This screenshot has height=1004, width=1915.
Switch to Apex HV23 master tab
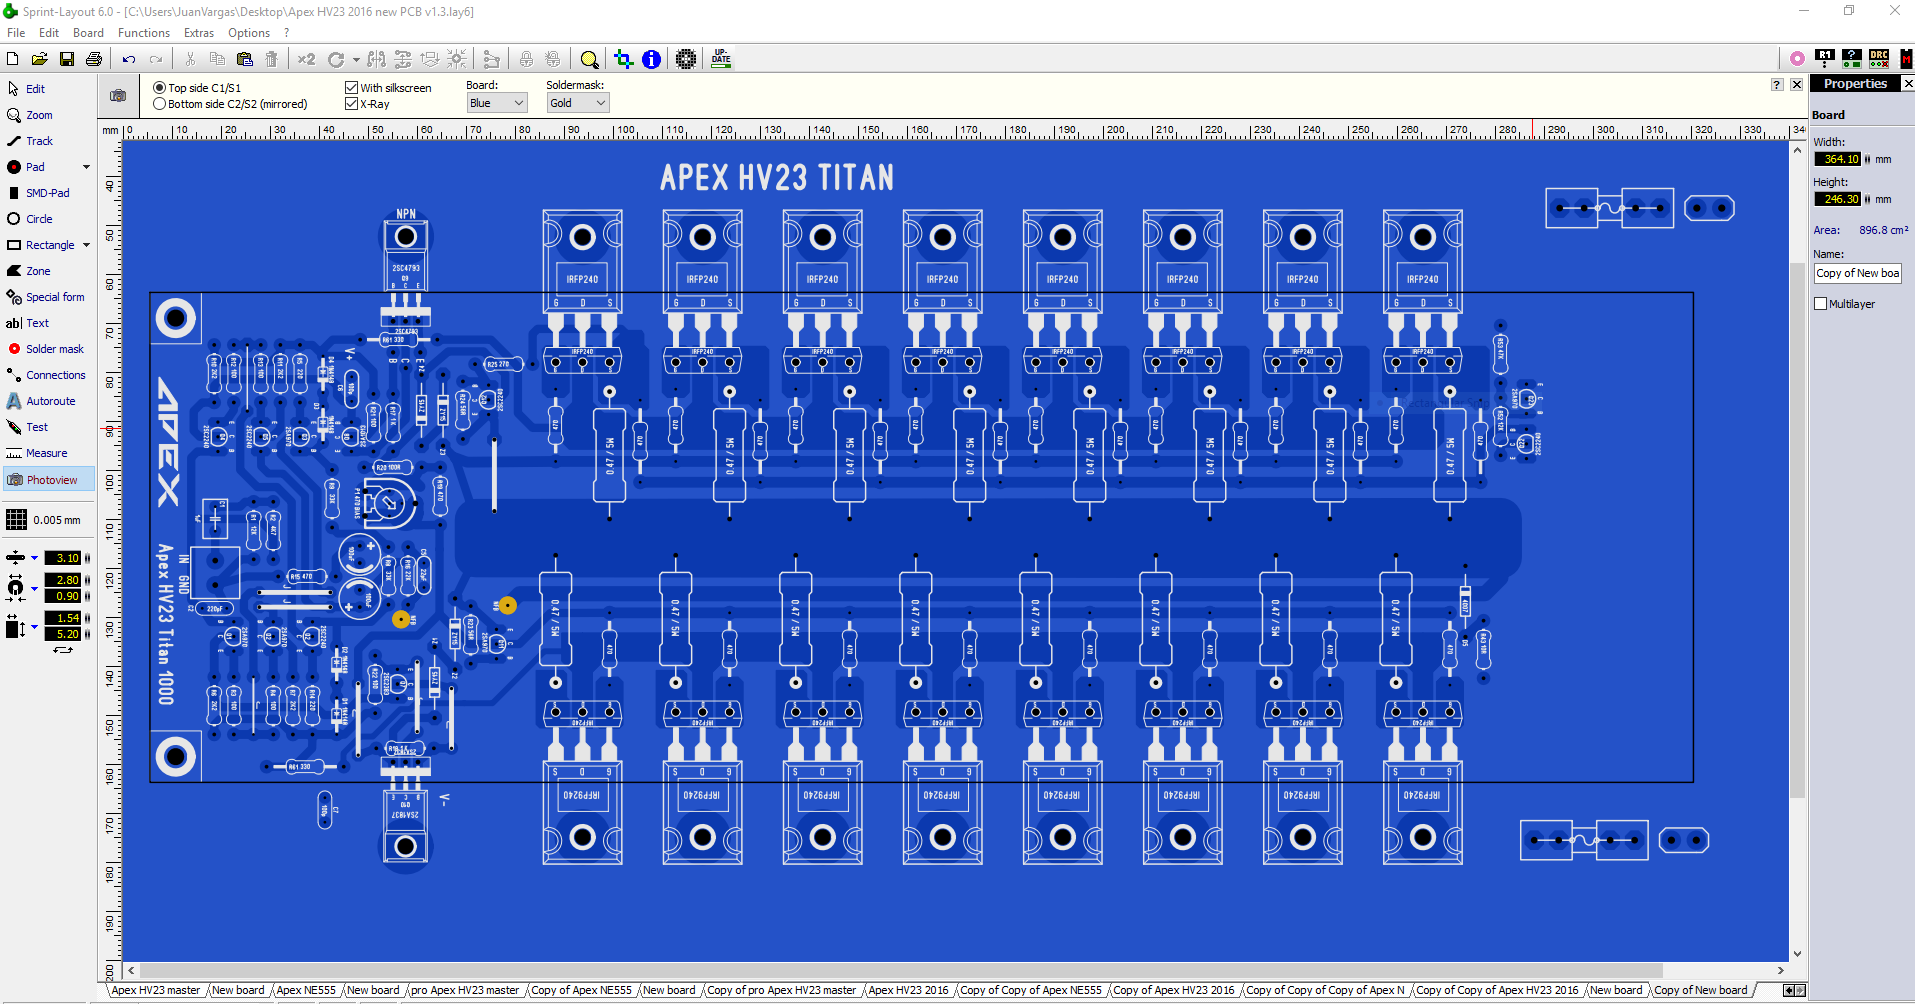156,990
